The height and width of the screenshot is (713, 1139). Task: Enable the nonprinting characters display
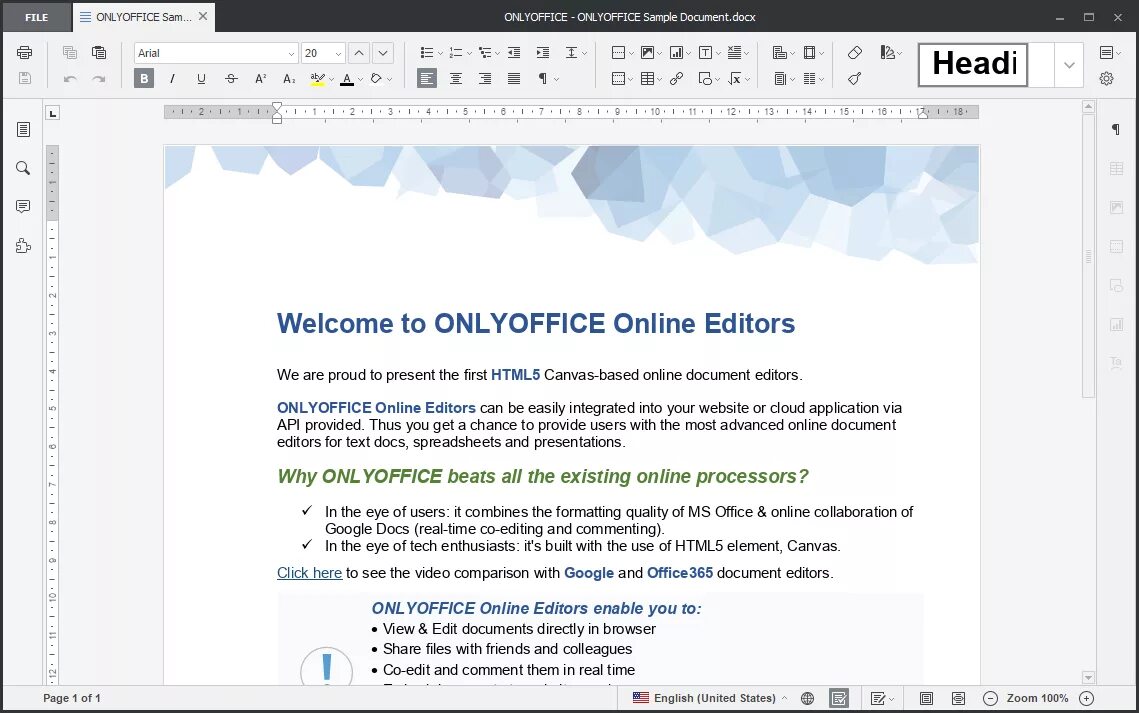click(542, 77)
